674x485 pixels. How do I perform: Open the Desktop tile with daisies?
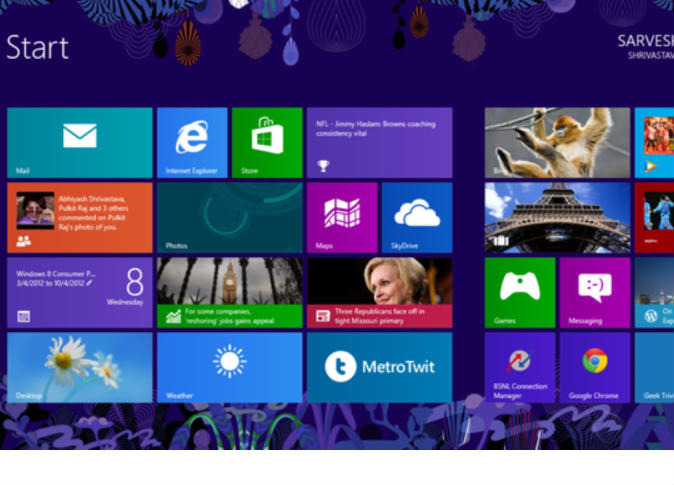pos(79,367)
